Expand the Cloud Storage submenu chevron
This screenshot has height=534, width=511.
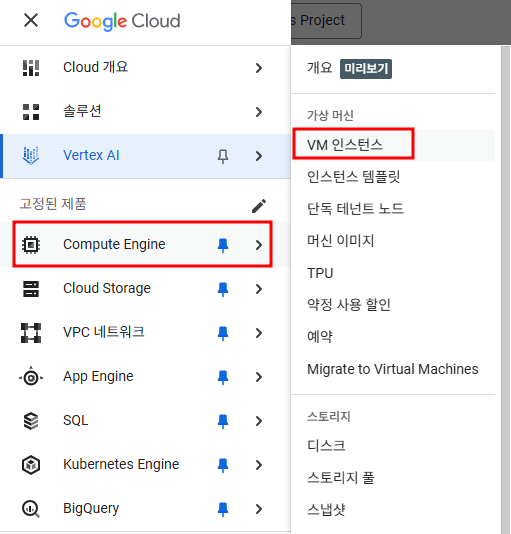tap(259, 289)
